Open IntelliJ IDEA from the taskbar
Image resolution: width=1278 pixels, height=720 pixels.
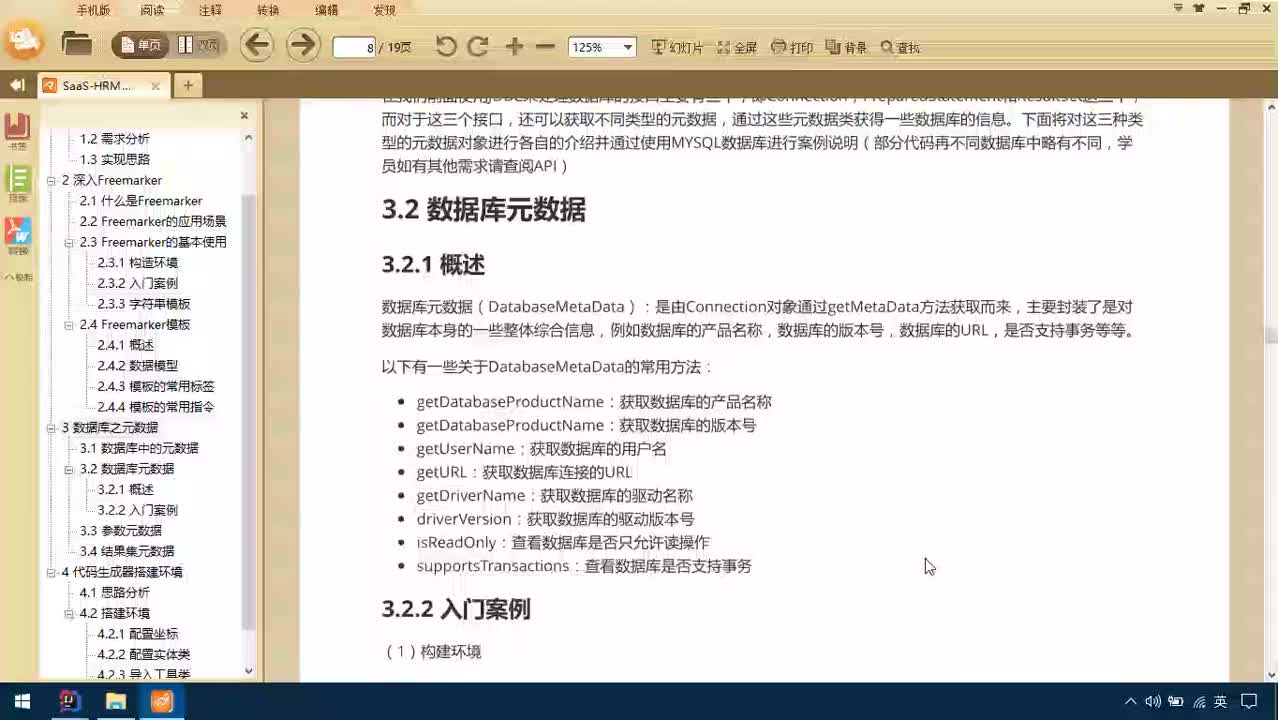pyautogui.click(x=69, y=701)
